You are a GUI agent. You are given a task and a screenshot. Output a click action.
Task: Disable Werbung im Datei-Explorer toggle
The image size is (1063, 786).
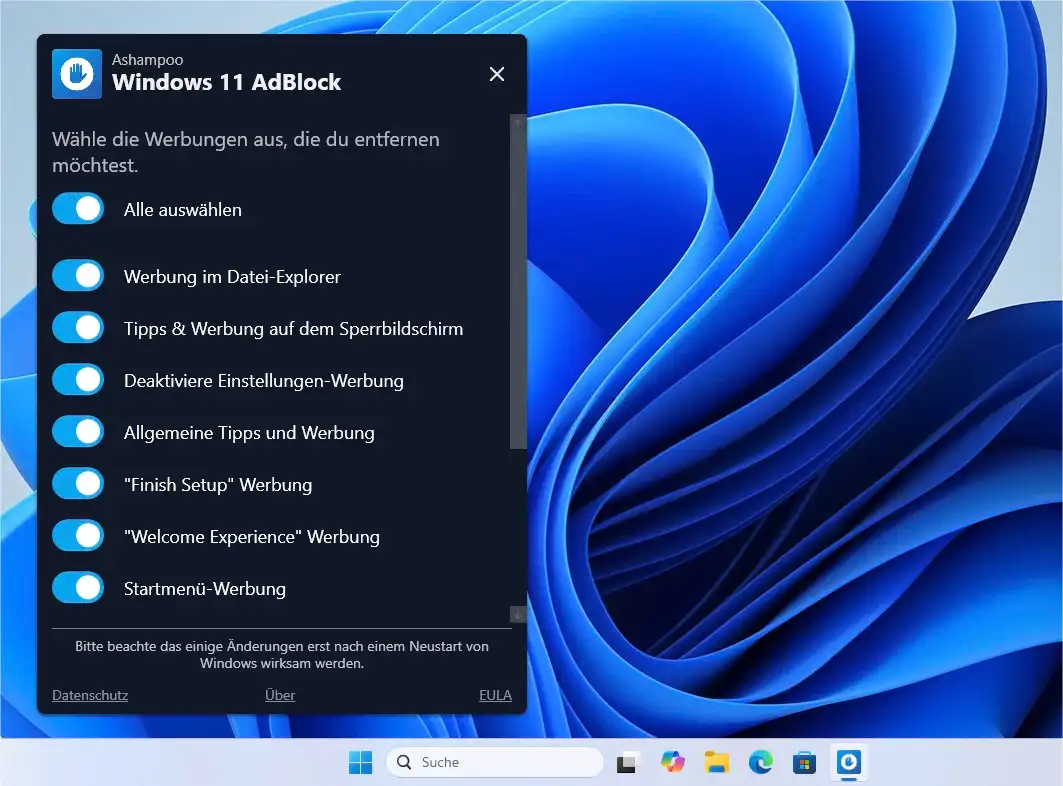78,276
